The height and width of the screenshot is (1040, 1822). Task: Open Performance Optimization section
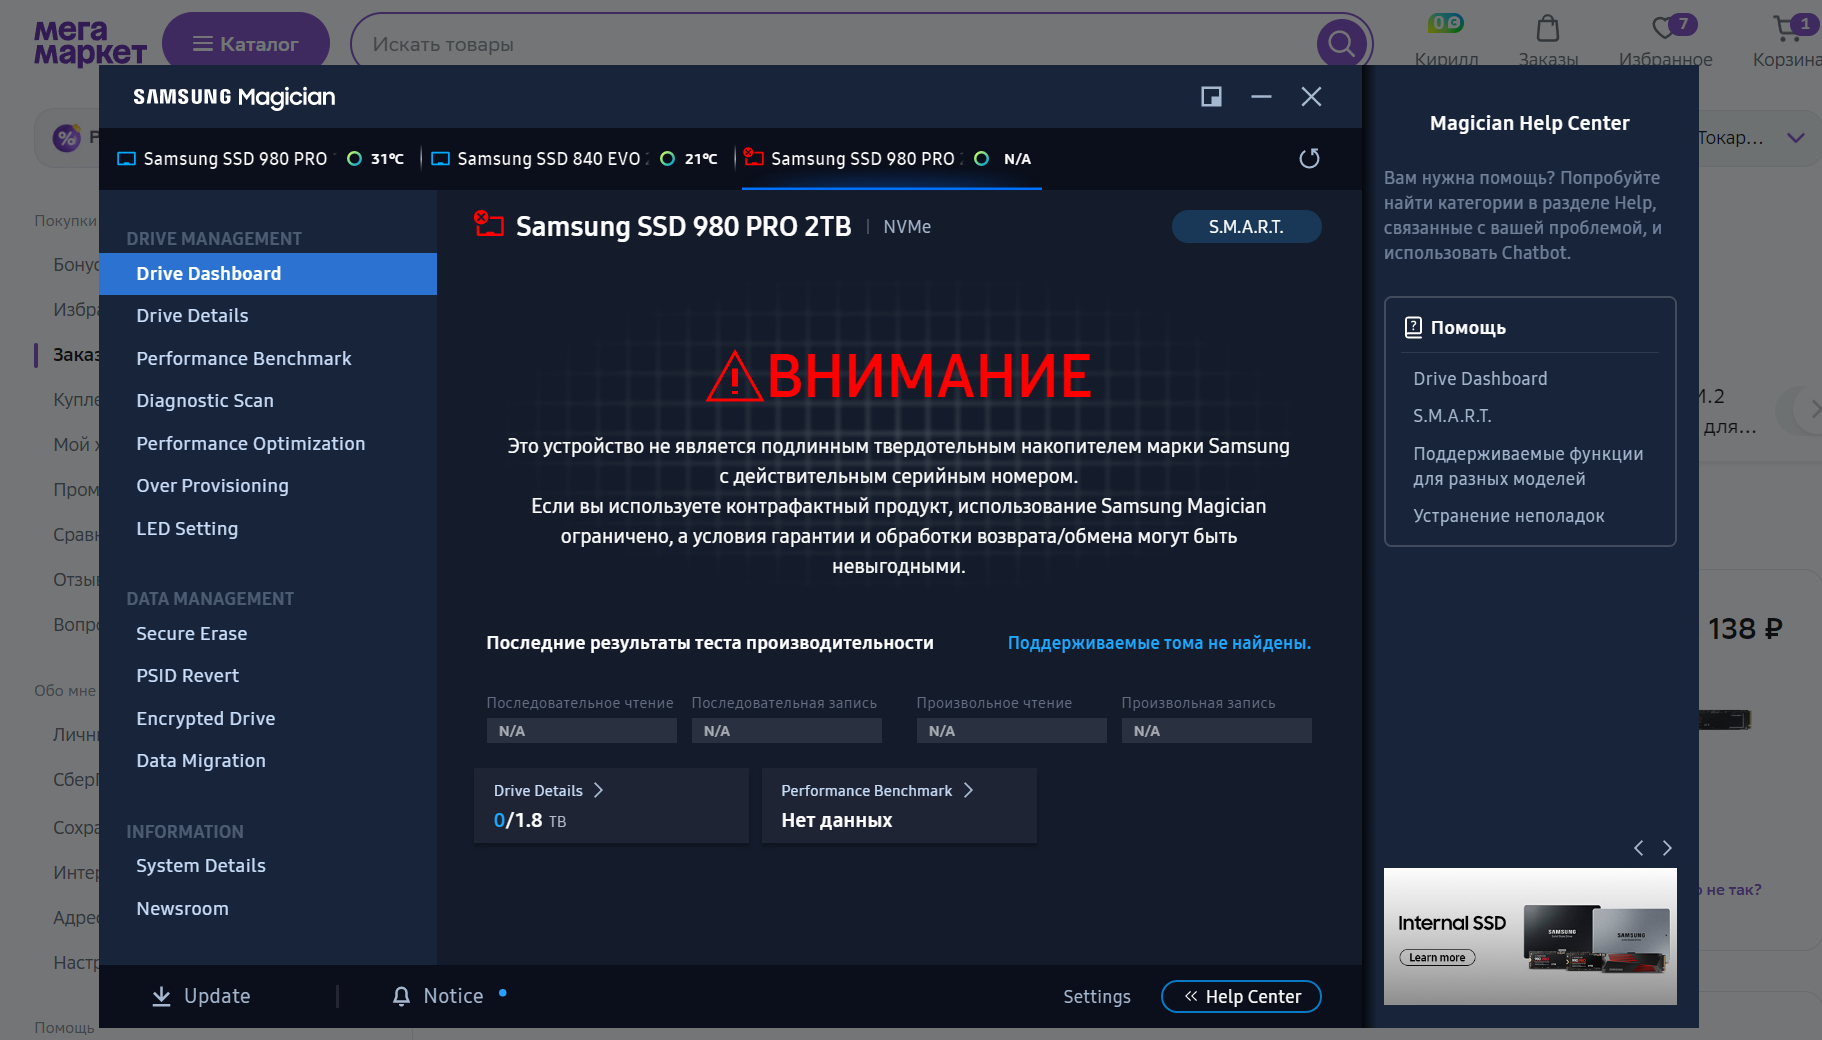click(x=251, y=444)
